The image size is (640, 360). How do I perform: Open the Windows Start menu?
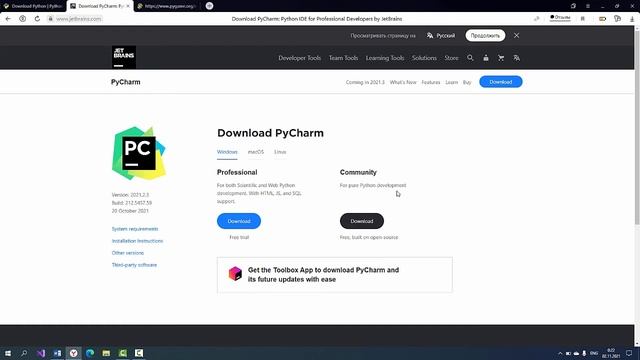click(x=8, y=353)
